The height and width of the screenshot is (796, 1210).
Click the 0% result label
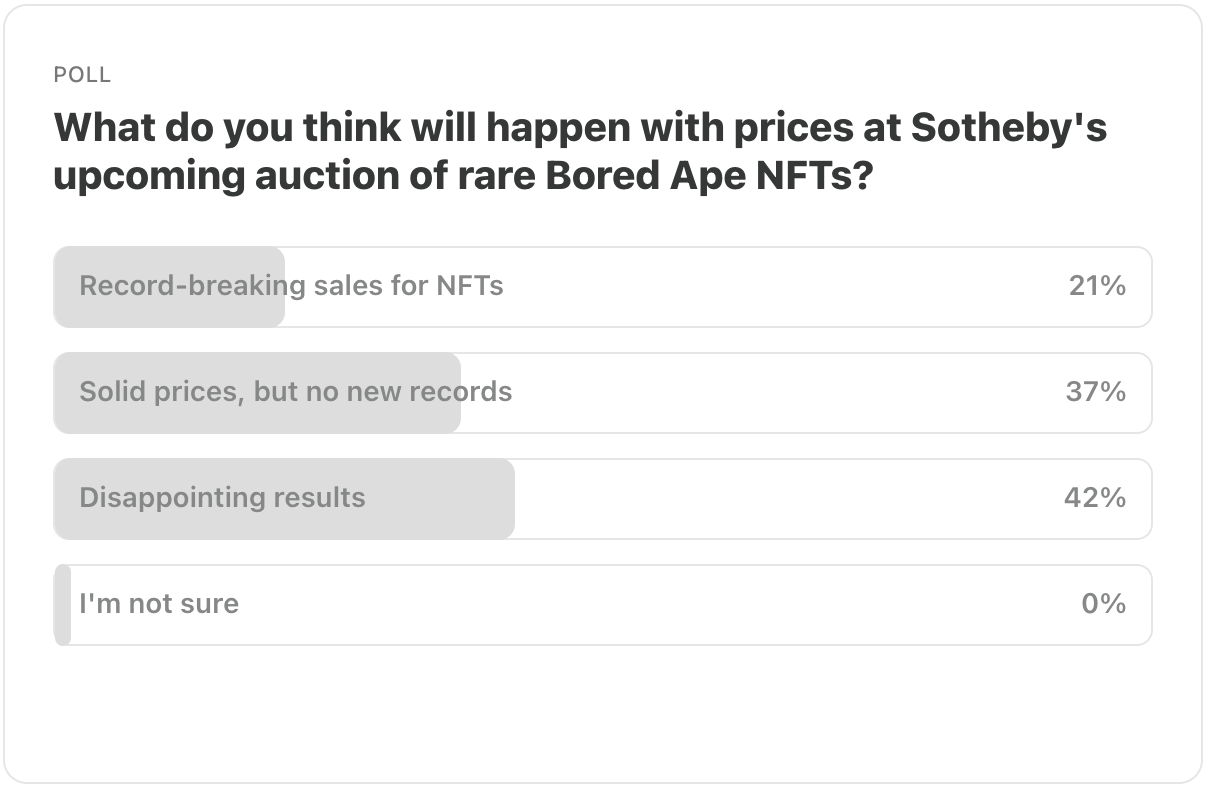(1104, 604)
